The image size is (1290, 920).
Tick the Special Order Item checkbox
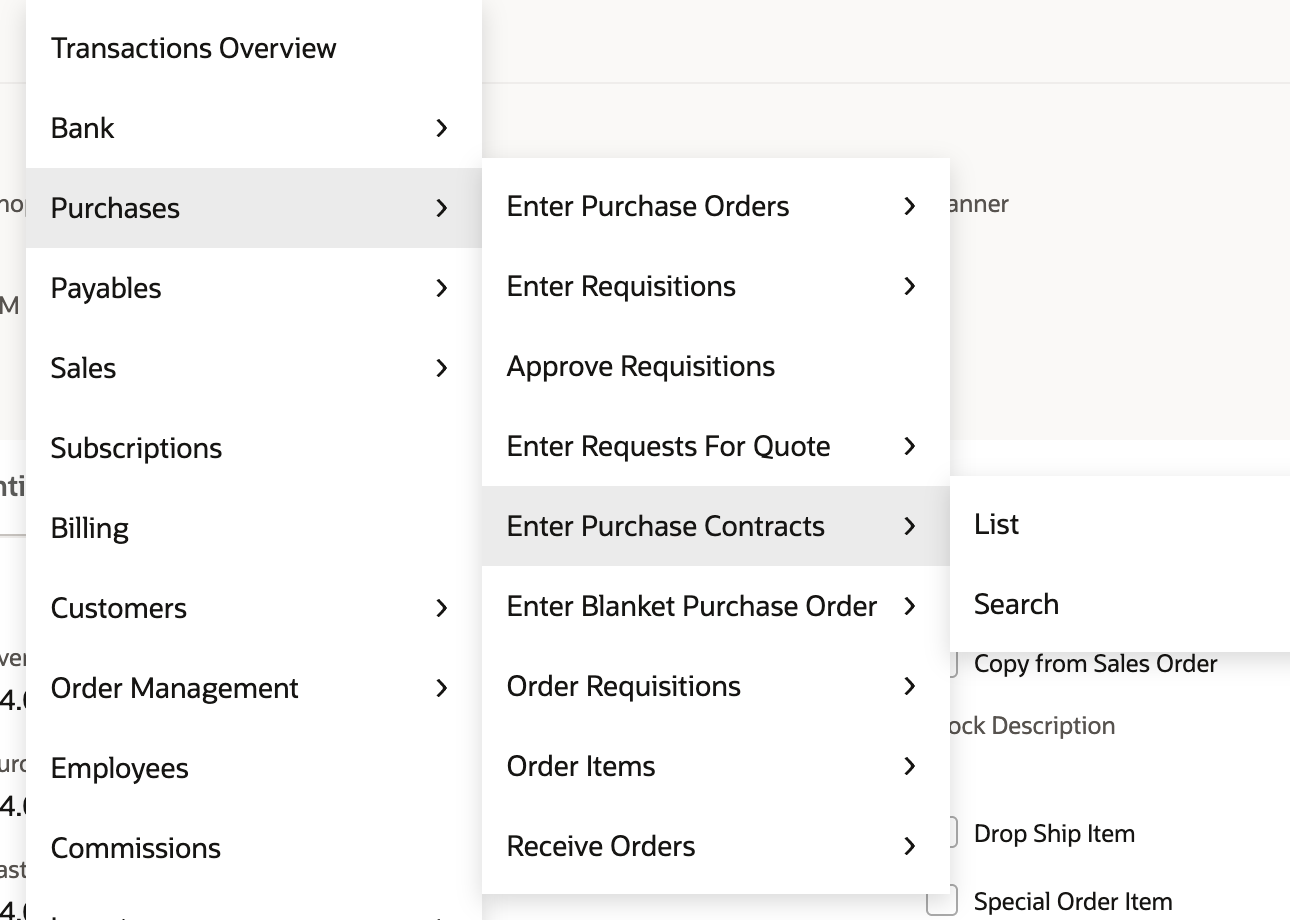pos(943,901)
